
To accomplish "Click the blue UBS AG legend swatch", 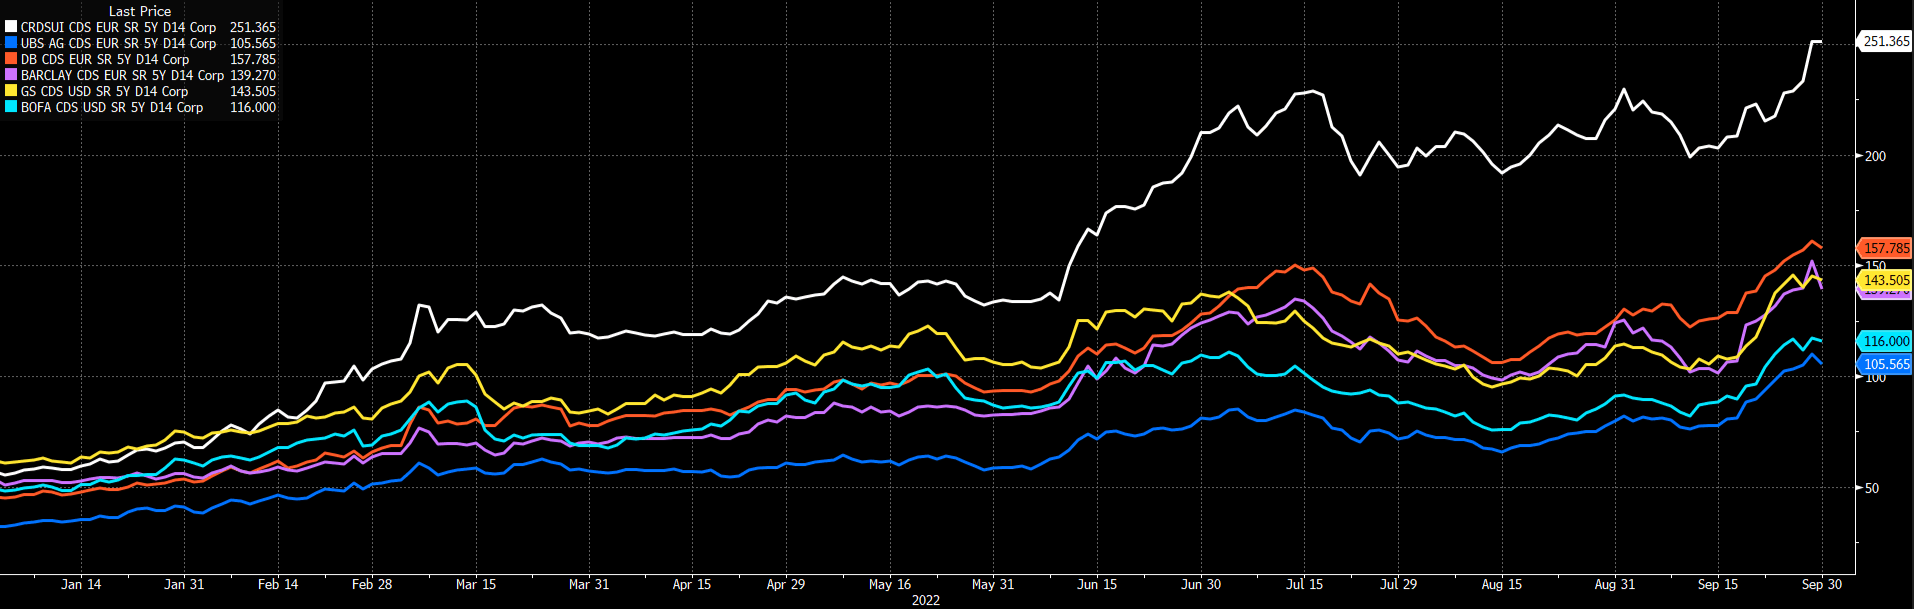I will pos(11,43).
